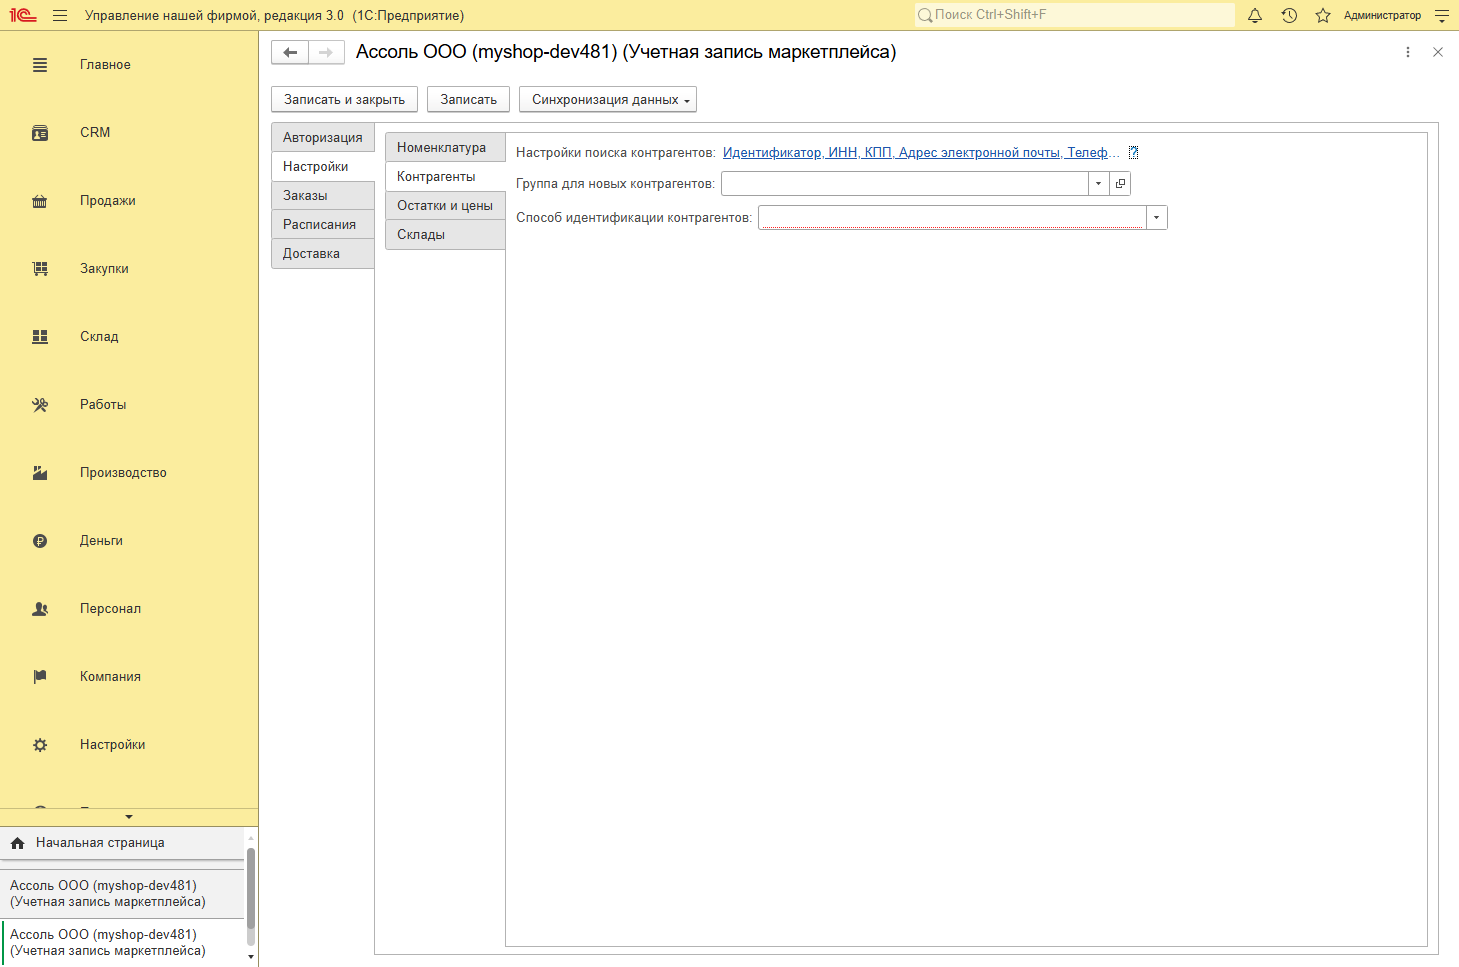
Task: Open the Компания section
Action: click(x=110, y=677)
